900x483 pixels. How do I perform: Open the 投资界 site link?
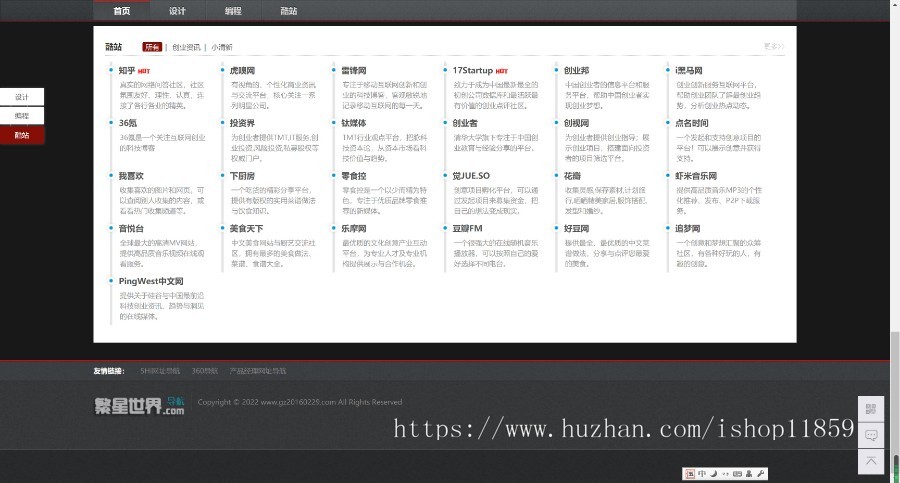point(242,123)
